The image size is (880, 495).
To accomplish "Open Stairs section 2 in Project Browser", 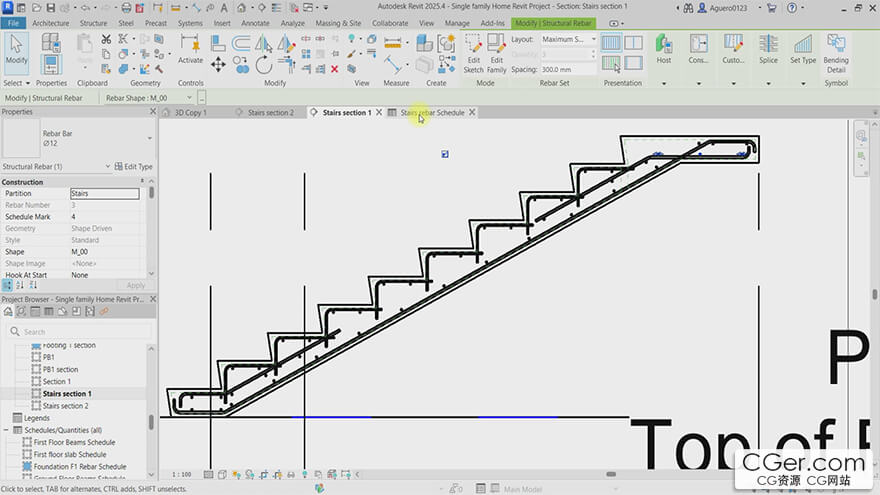I will [x=65, y=406].
